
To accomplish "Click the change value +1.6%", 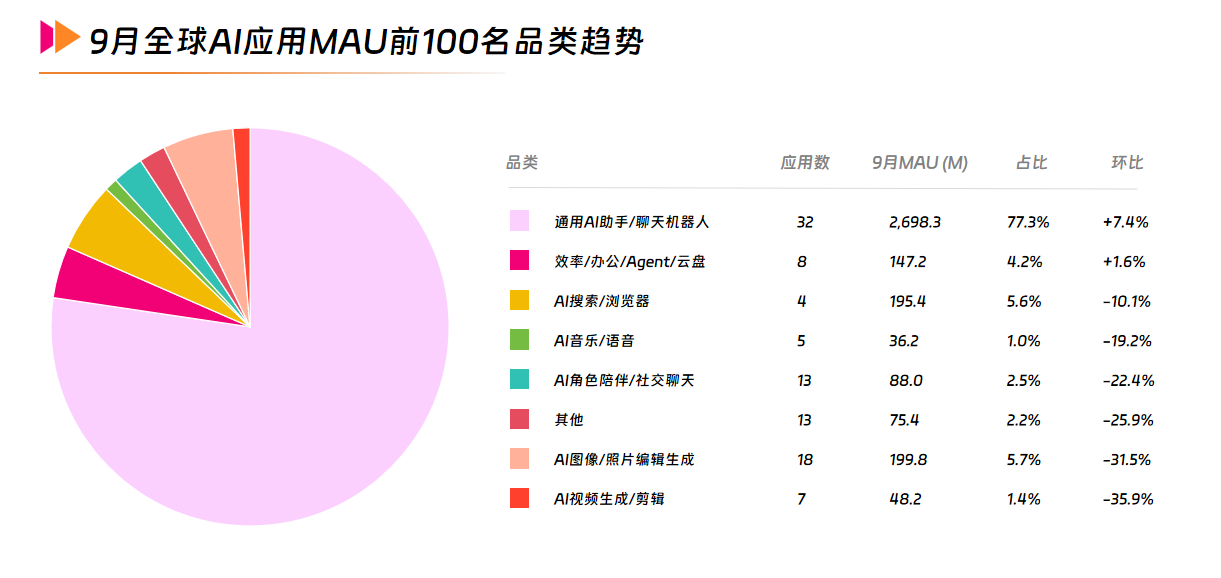I will (x=1123, y=261).
